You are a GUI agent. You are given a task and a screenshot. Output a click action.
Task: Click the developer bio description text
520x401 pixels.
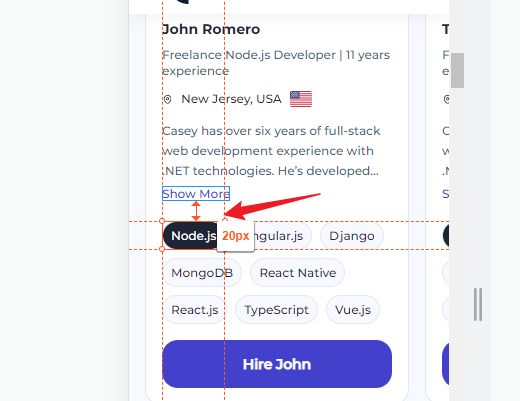click(x=271, y=151)
